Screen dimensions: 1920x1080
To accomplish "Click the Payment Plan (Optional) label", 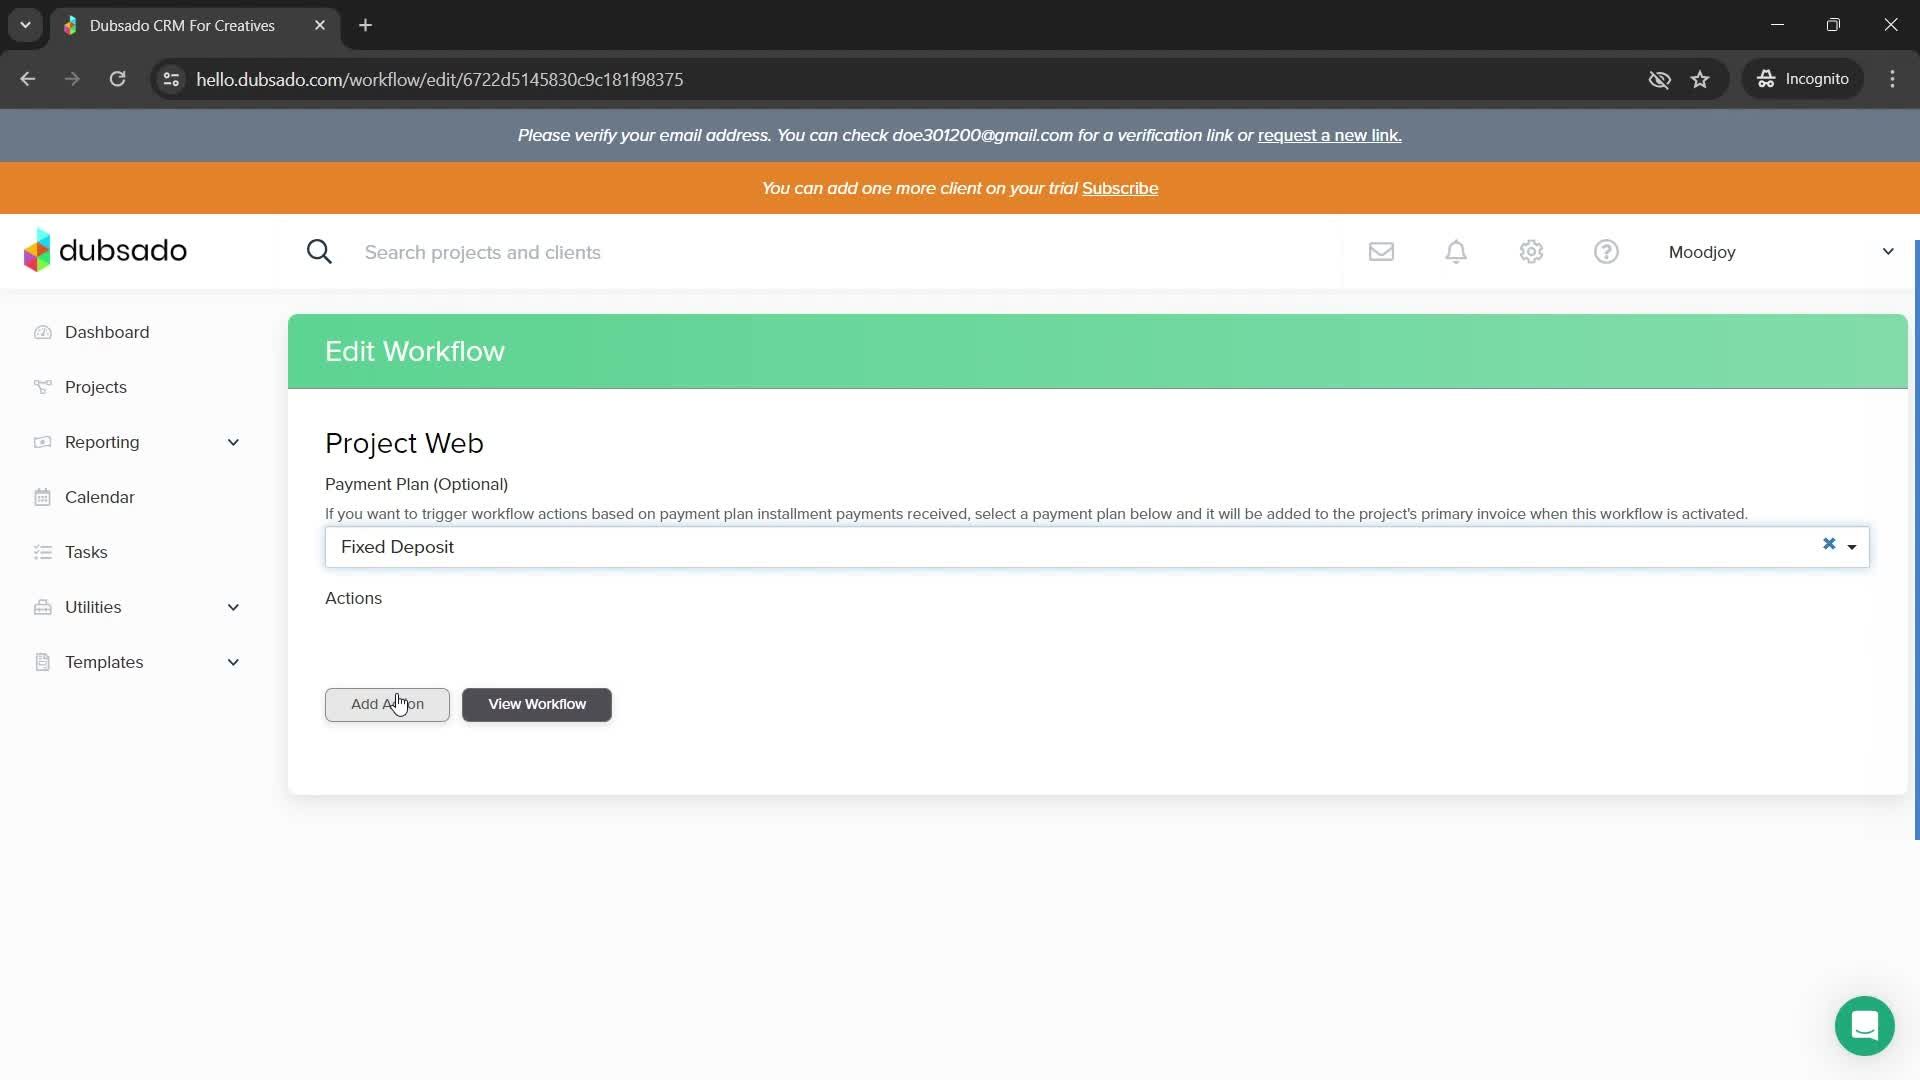I will (x=416, y=484).
